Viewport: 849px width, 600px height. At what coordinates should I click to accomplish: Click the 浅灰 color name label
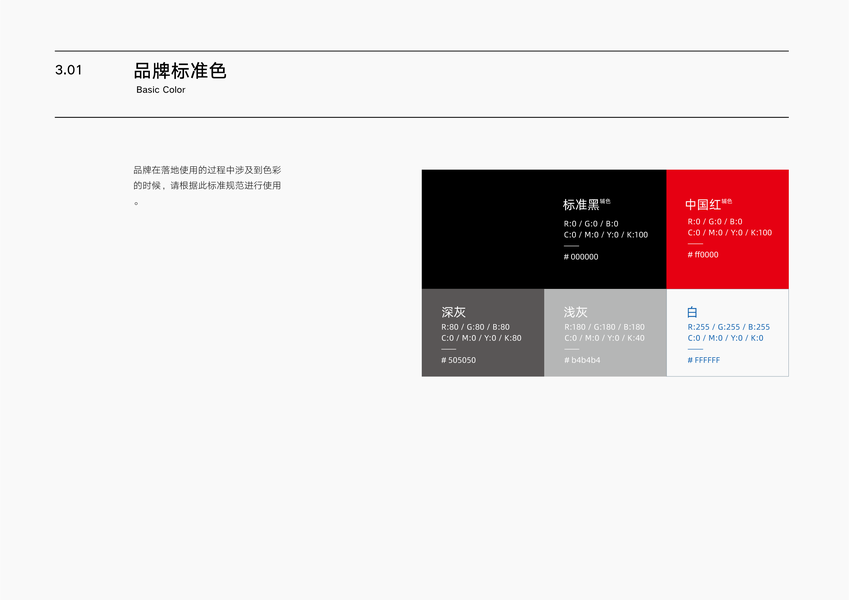click(x=575, y=312)
